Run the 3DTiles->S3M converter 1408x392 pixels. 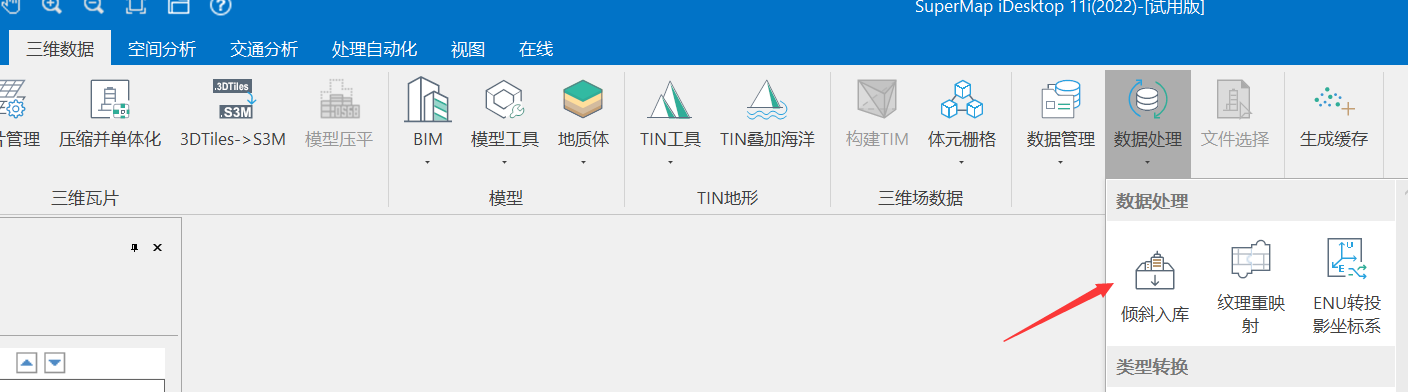(233, 115)
